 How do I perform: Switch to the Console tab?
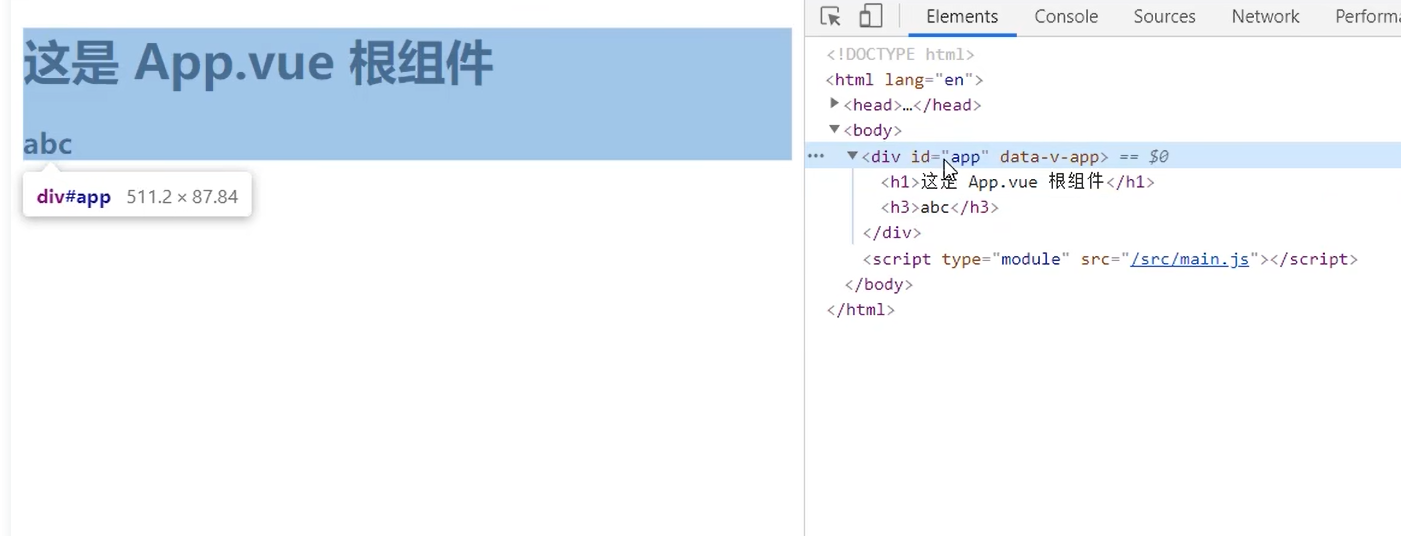(1066, 17)
